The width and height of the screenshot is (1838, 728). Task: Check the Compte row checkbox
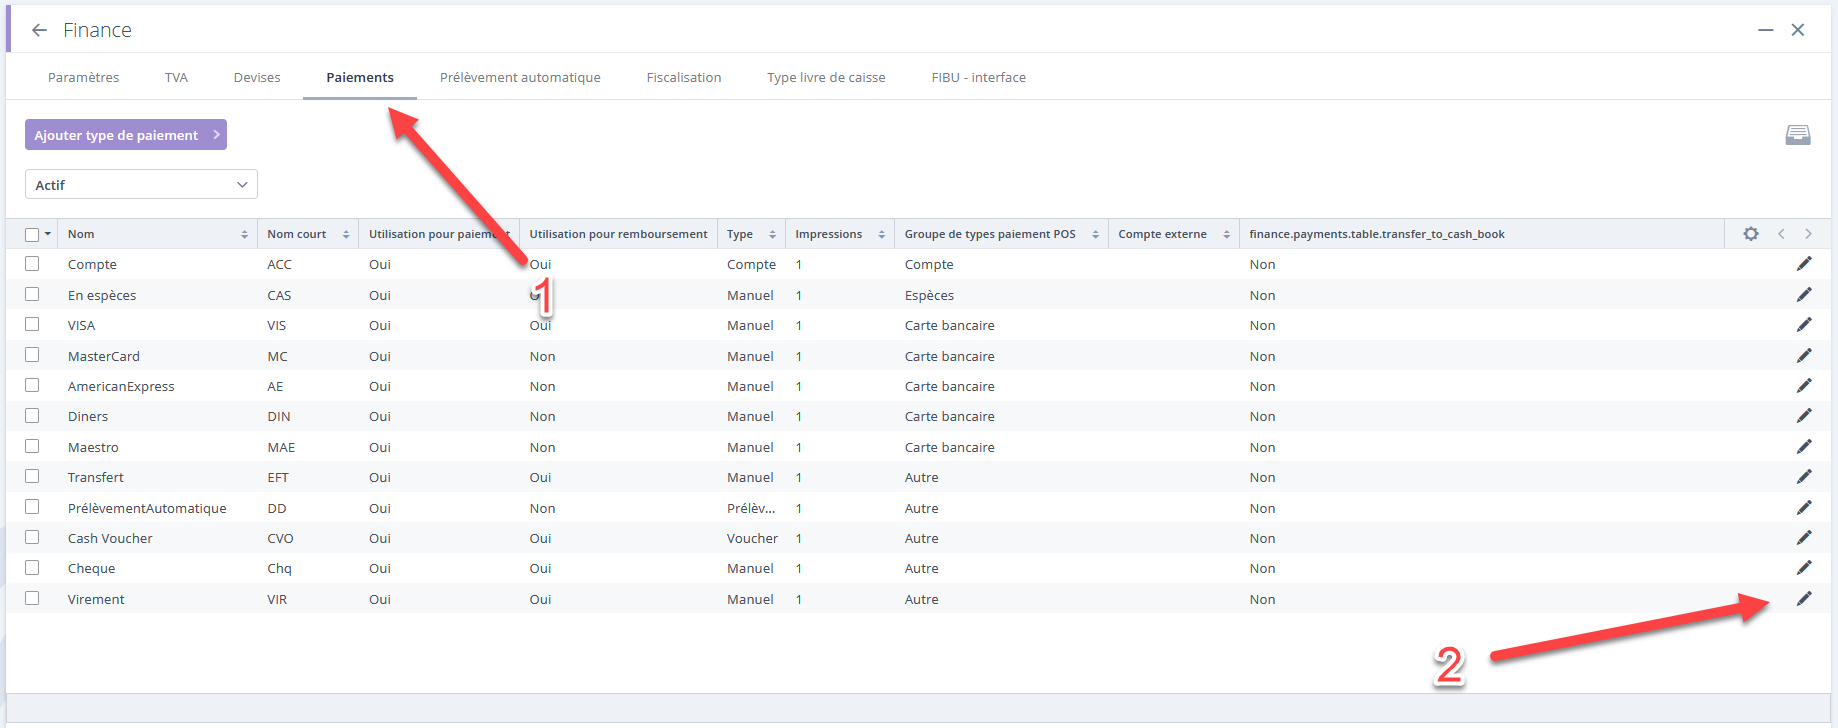pos(32,264)
